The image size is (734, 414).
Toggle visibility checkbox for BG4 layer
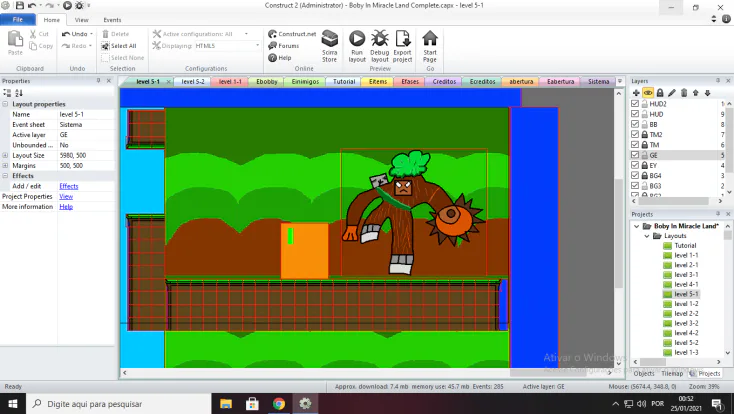(x=635, y=176)
